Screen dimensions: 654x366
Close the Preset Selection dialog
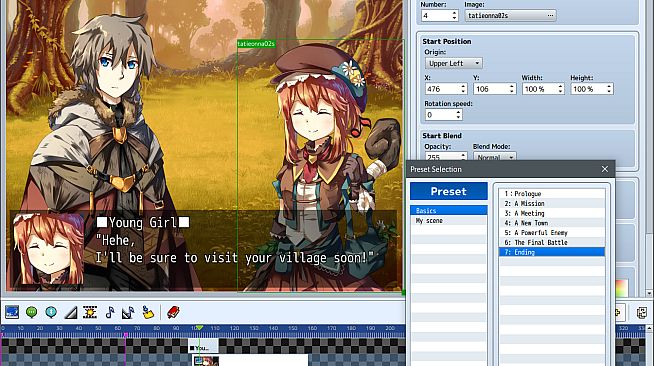[605, 169]
